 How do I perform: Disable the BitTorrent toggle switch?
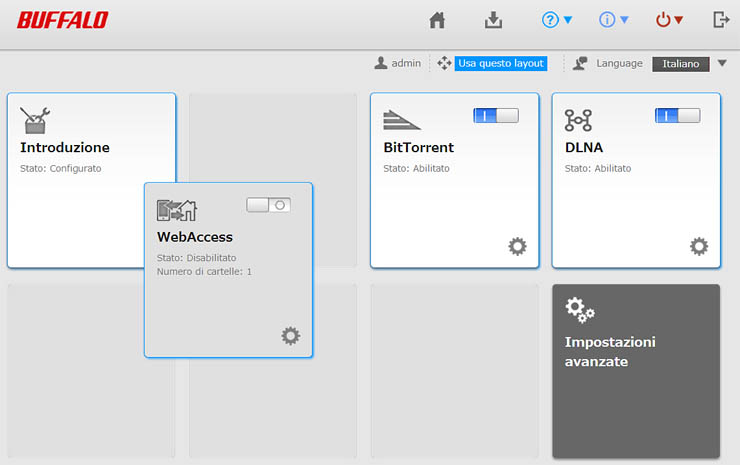[x=496, y=116]
